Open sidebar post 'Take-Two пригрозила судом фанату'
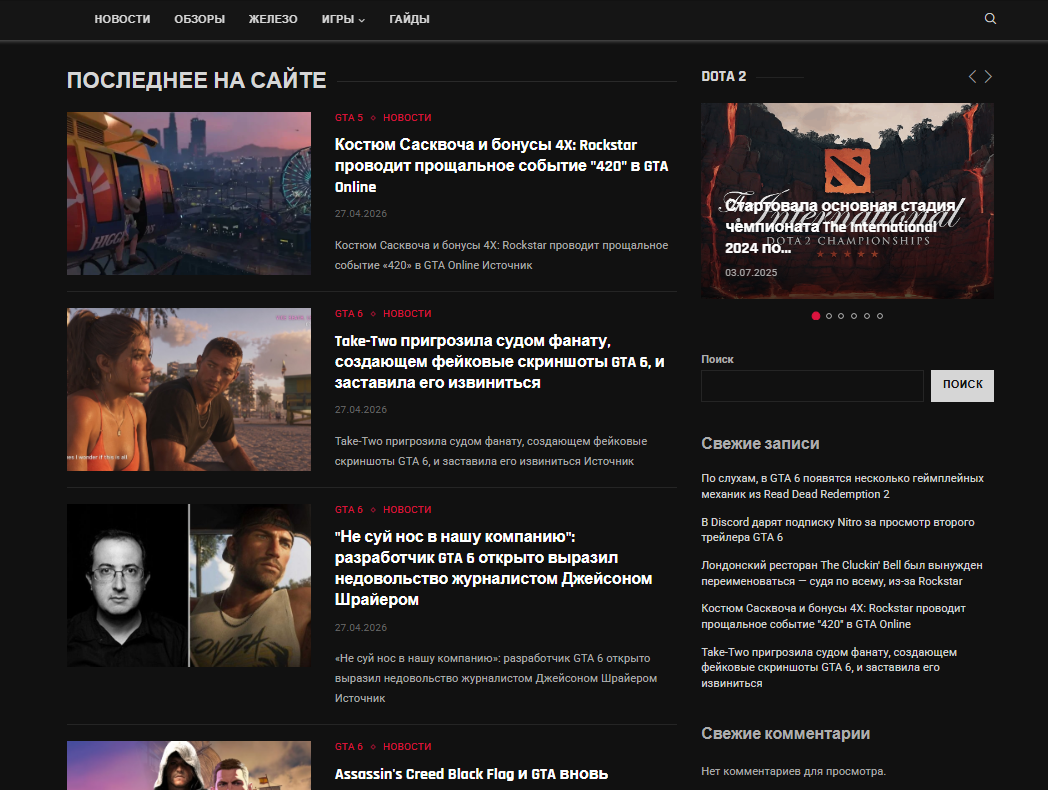The image size is (1048, 790). click(x=829, y=667)
